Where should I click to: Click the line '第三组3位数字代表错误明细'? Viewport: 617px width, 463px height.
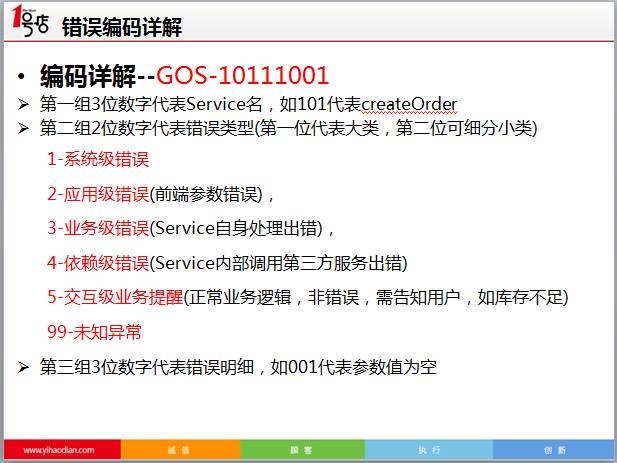(238, 367)
